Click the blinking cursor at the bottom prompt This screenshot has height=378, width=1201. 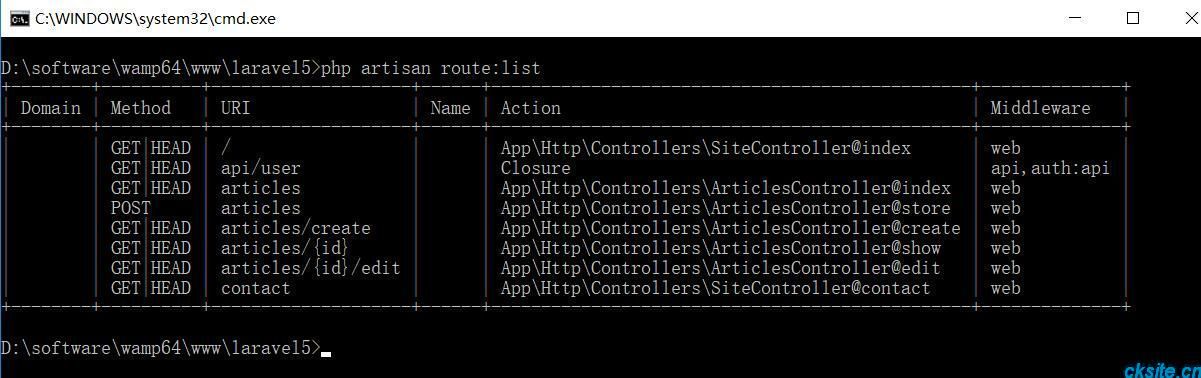click(326, 353)
